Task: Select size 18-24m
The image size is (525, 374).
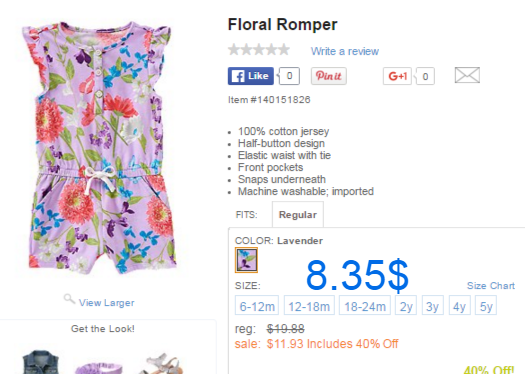Action: tap(365, 305)
